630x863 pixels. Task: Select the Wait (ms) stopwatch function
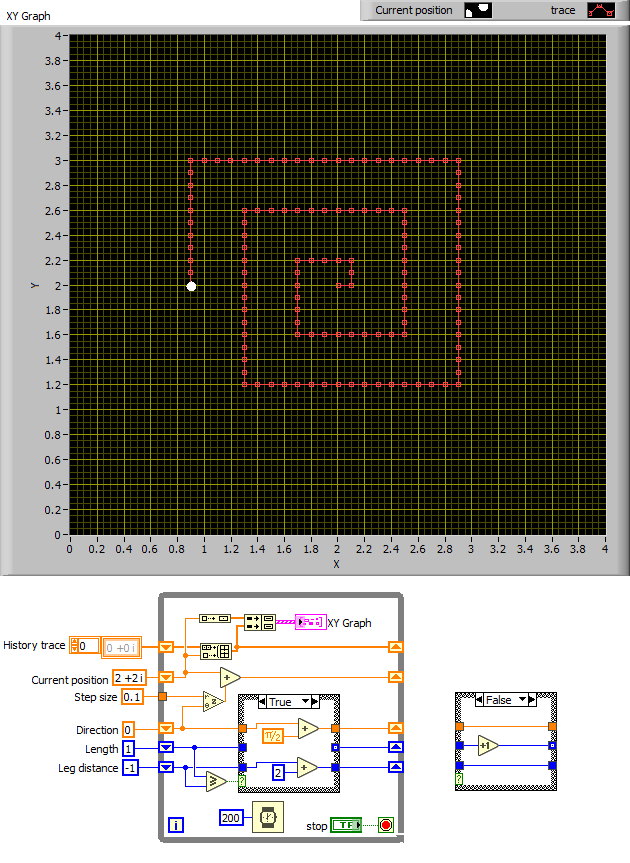click(x=268, y=817)
